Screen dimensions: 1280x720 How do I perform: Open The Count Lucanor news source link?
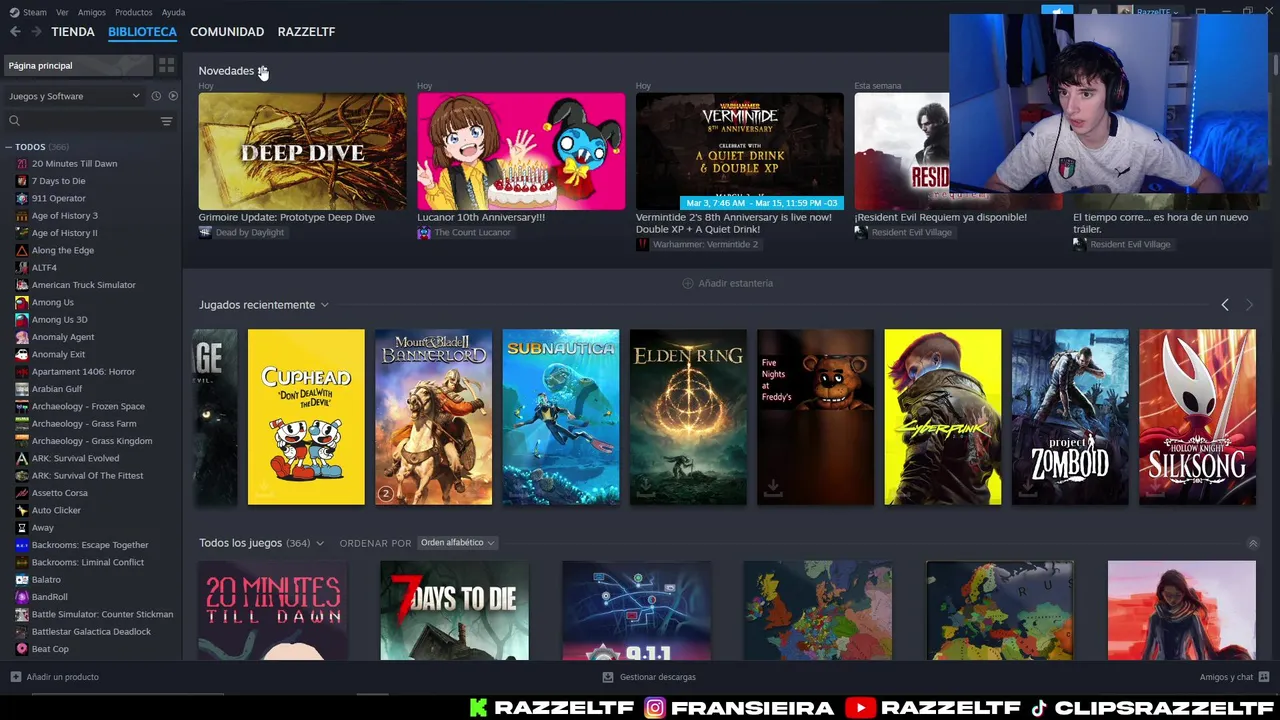(464, 232)
